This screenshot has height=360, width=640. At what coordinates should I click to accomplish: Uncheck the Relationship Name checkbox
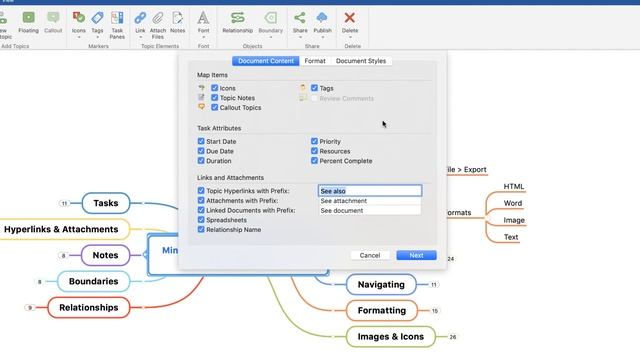tap(201, 229)
